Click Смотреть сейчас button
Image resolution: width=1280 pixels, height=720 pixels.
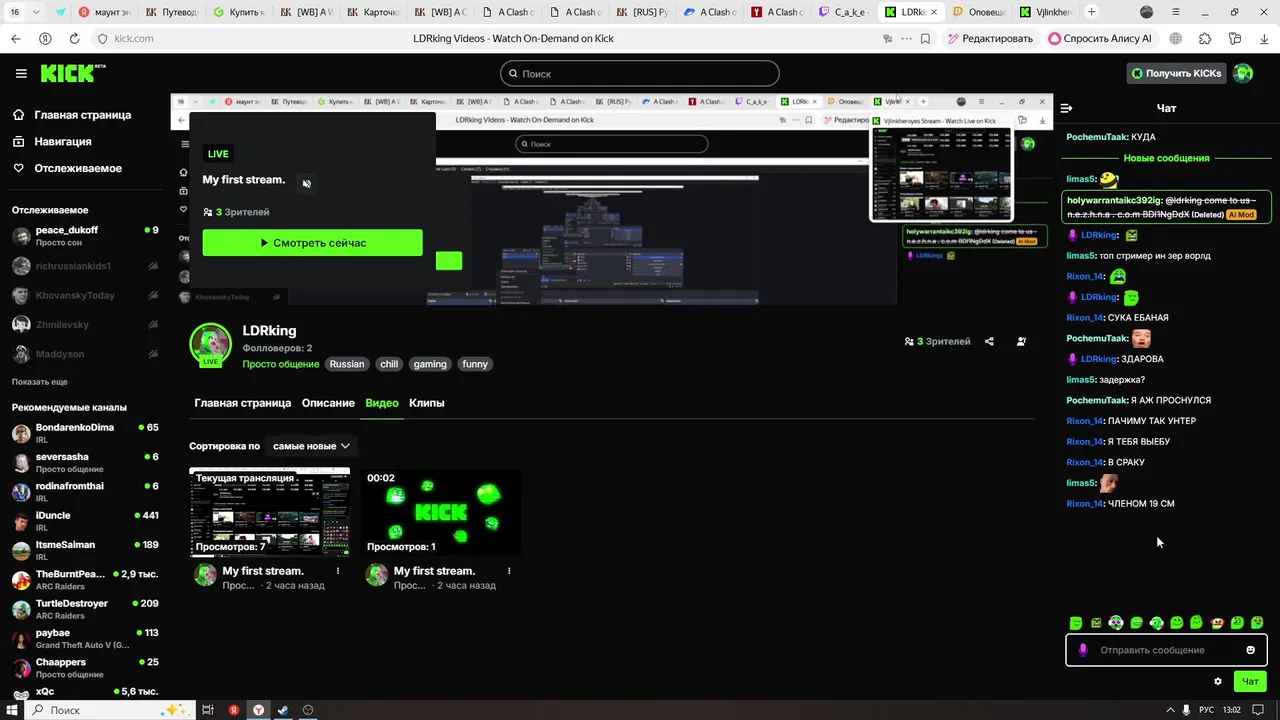[x=313, y=243]
